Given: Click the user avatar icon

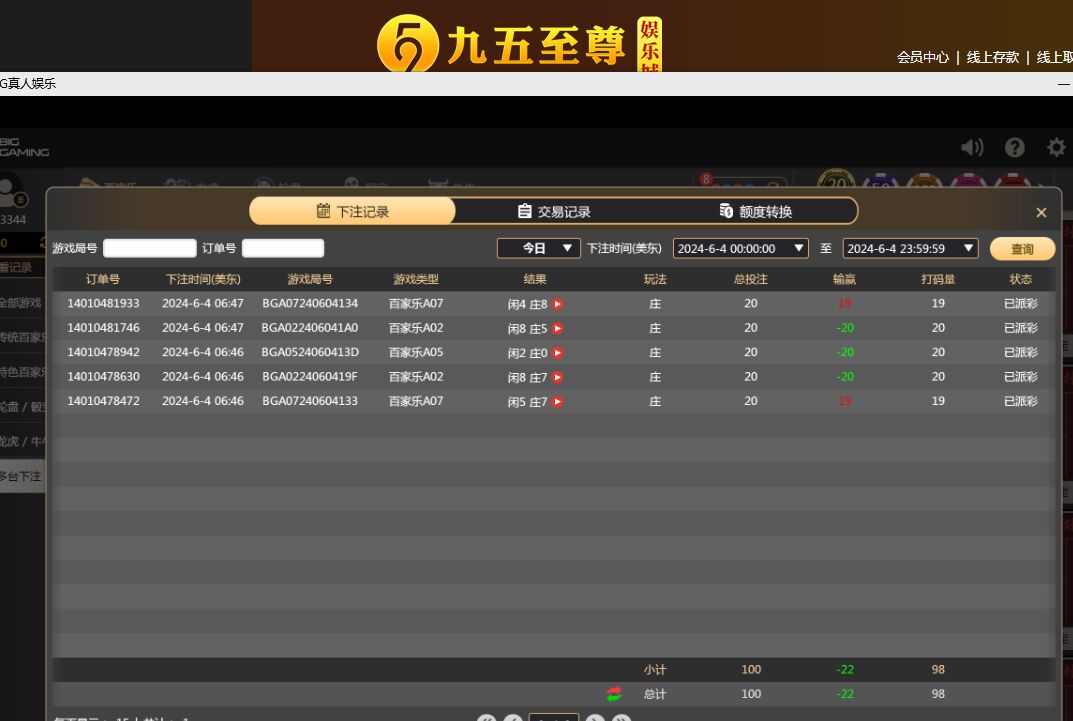Looking at the screenshot, I should 12,190.
